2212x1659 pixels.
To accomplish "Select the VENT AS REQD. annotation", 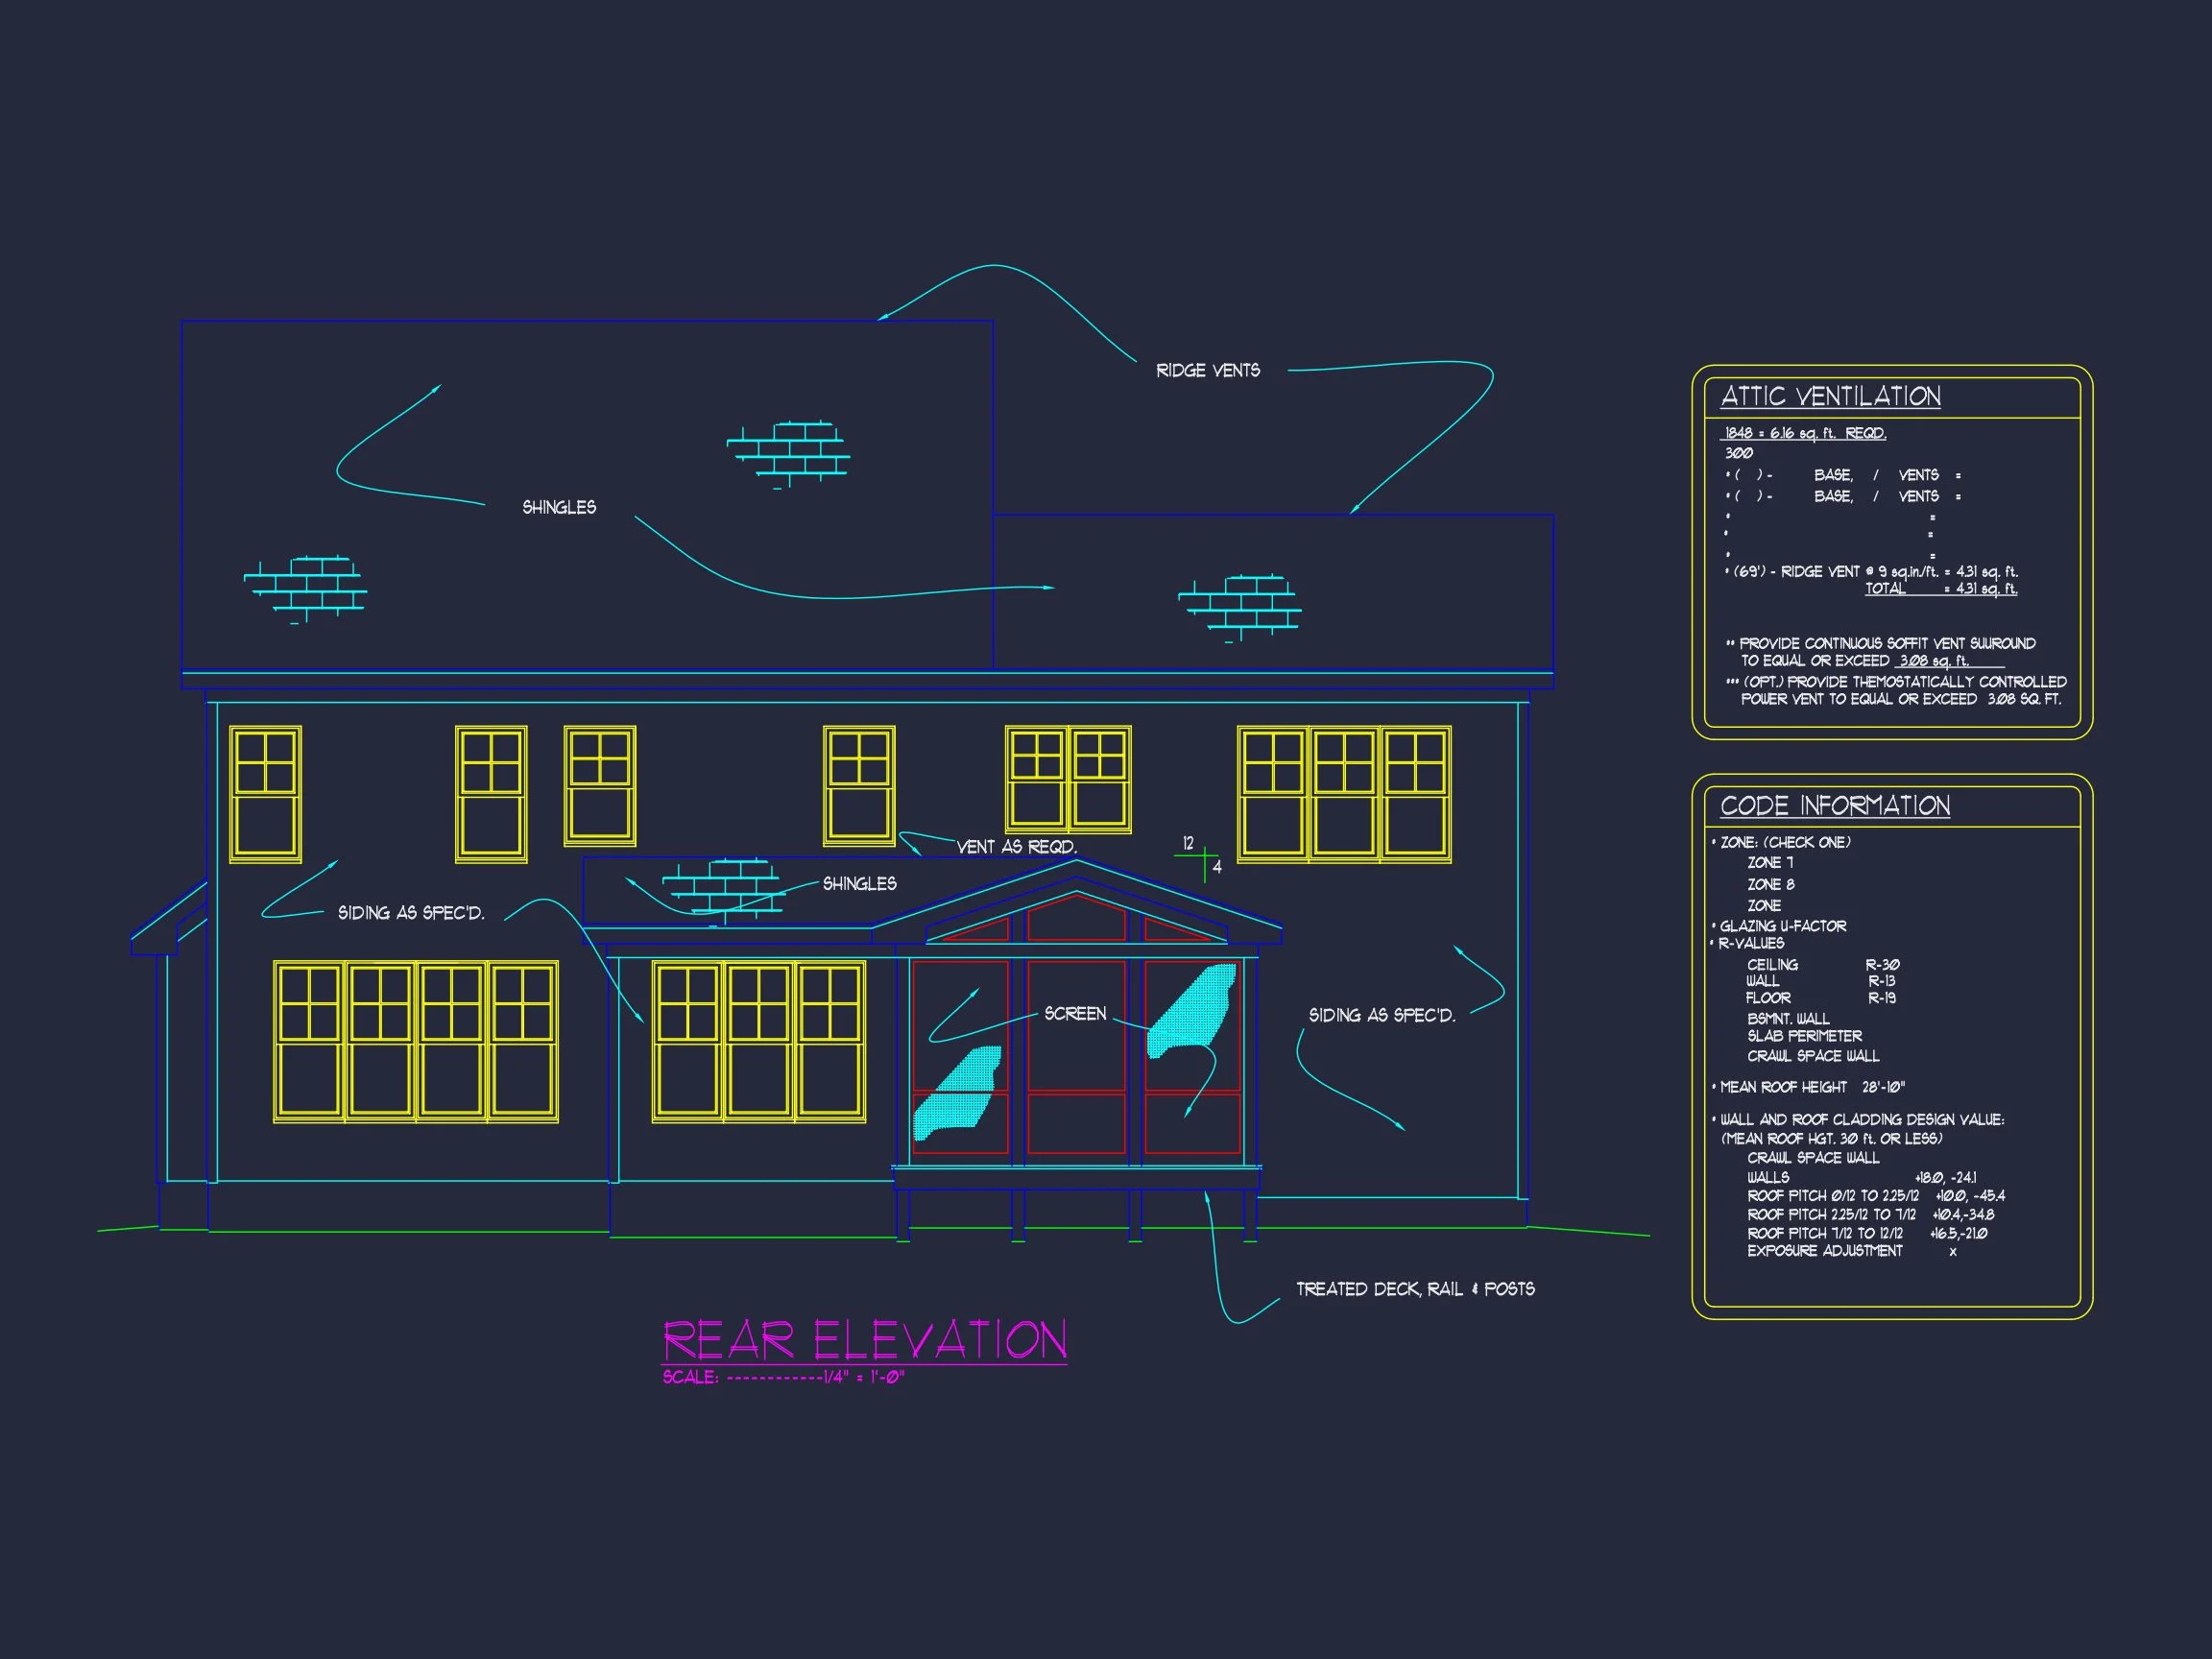I will [x=1016, y=847].
